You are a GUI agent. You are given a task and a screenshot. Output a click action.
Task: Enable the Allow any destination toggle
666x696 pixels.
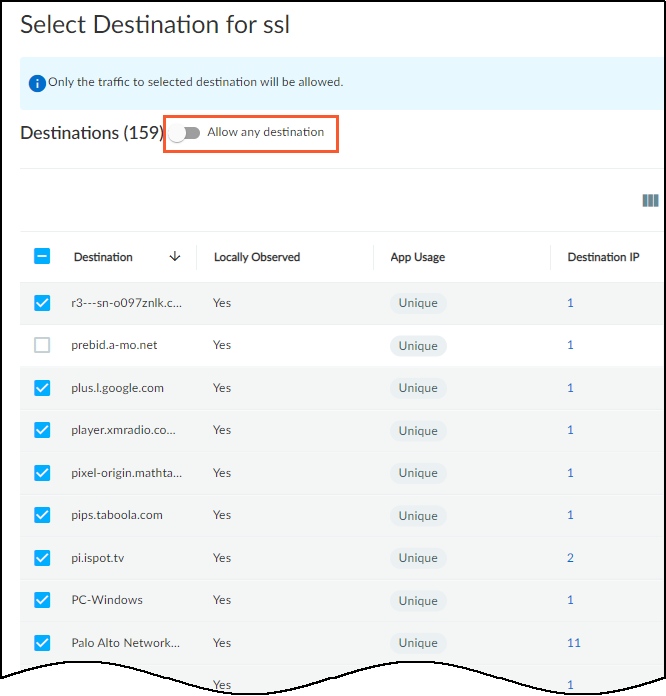click(185, 133)
